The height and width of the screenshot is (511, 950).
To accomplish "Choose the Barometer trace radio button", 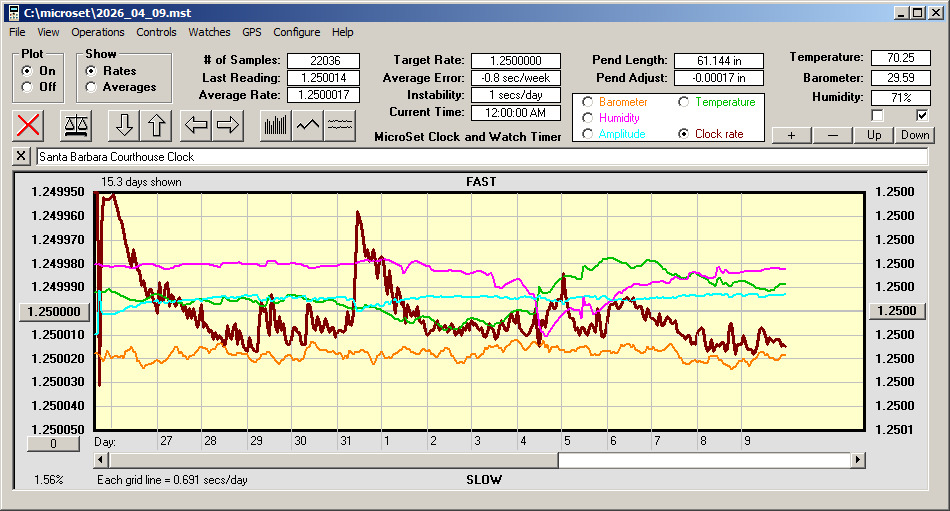I will click(587, 102).
